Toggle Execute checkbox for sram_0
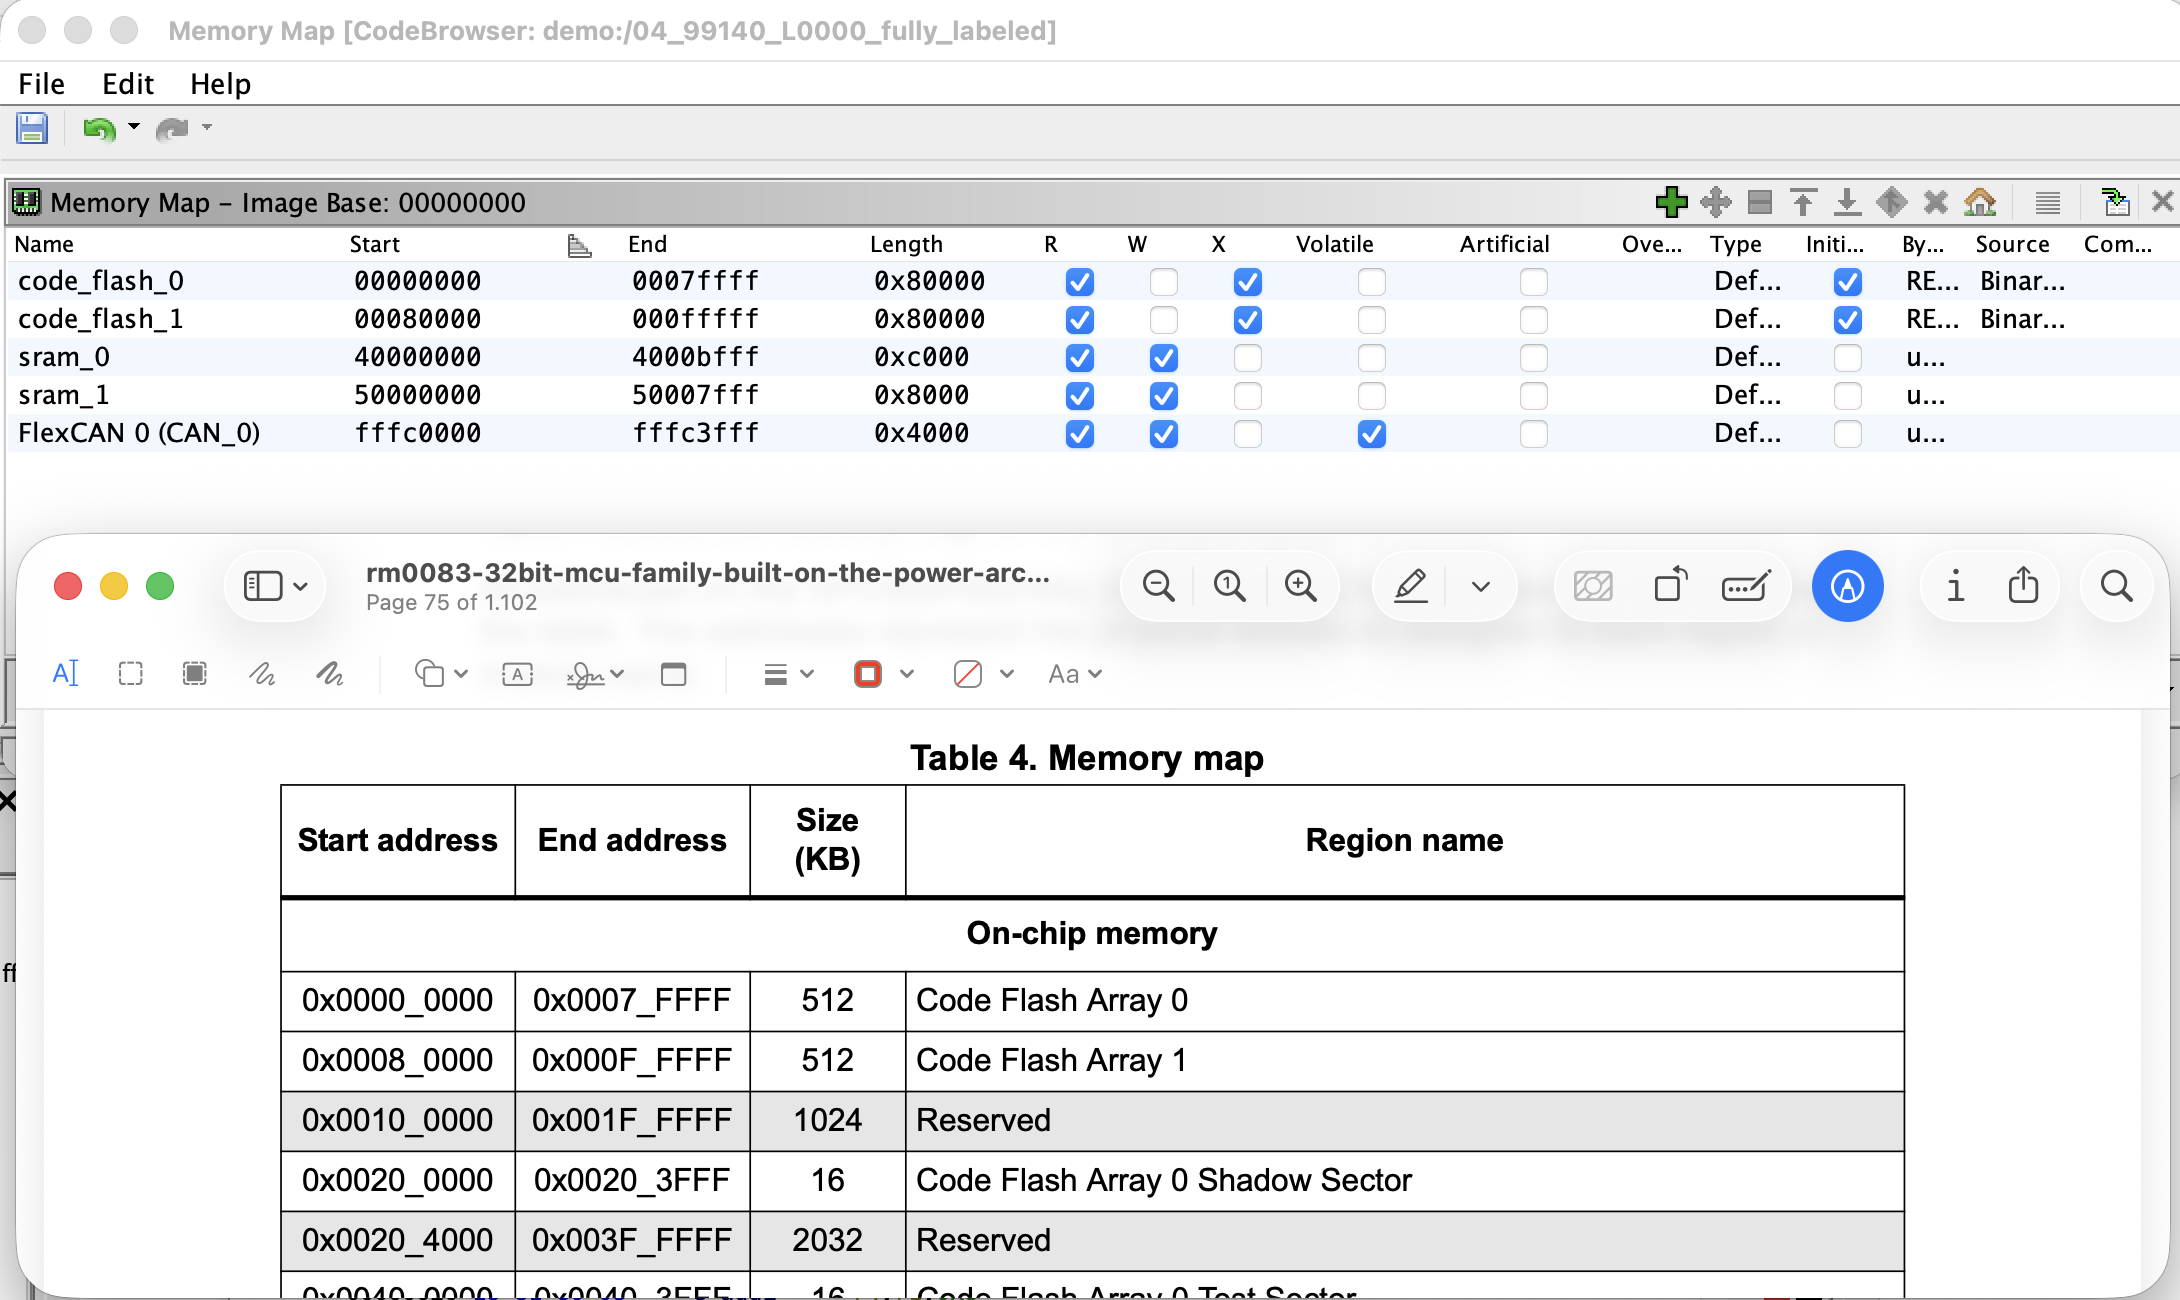Screen dimensions: 2180x1300 click(x=1247, y=358)
